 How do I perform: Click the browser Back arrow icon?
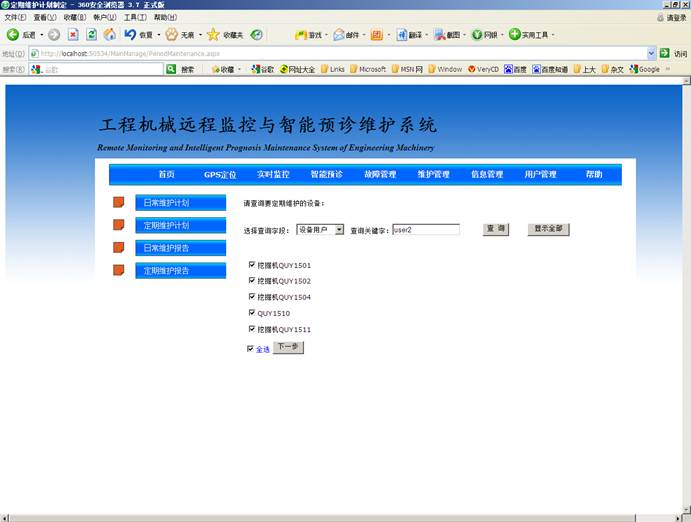coord(13,35)
